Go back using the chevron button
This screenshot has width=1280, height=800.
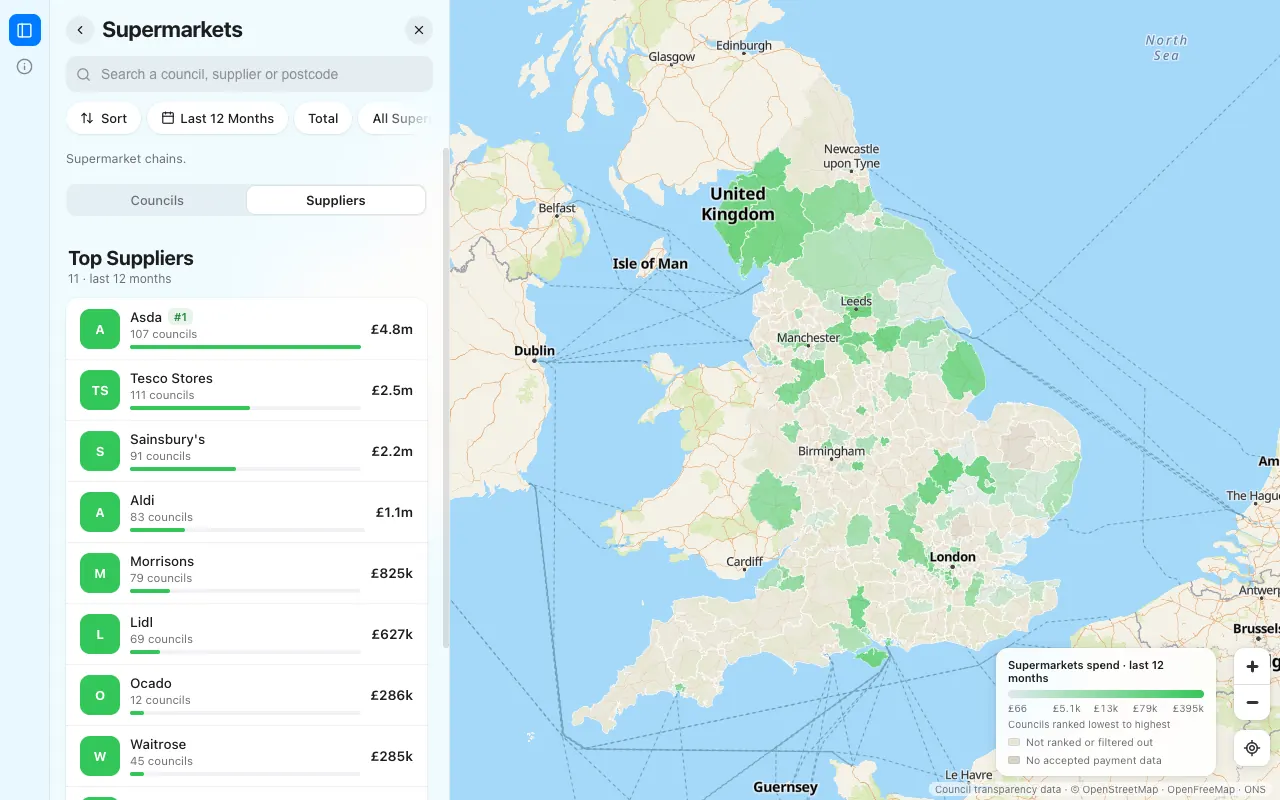(80, 30)
